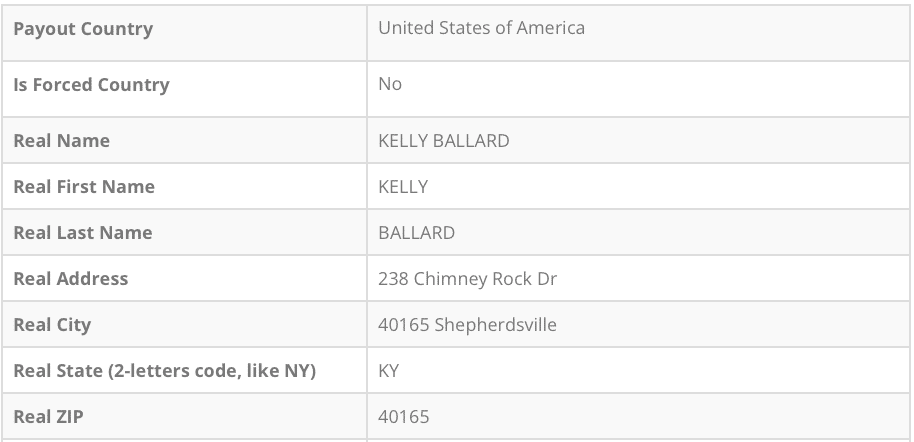
Task: Select the United States of America value
Action: pyautogui.click(x=481, y=28)
